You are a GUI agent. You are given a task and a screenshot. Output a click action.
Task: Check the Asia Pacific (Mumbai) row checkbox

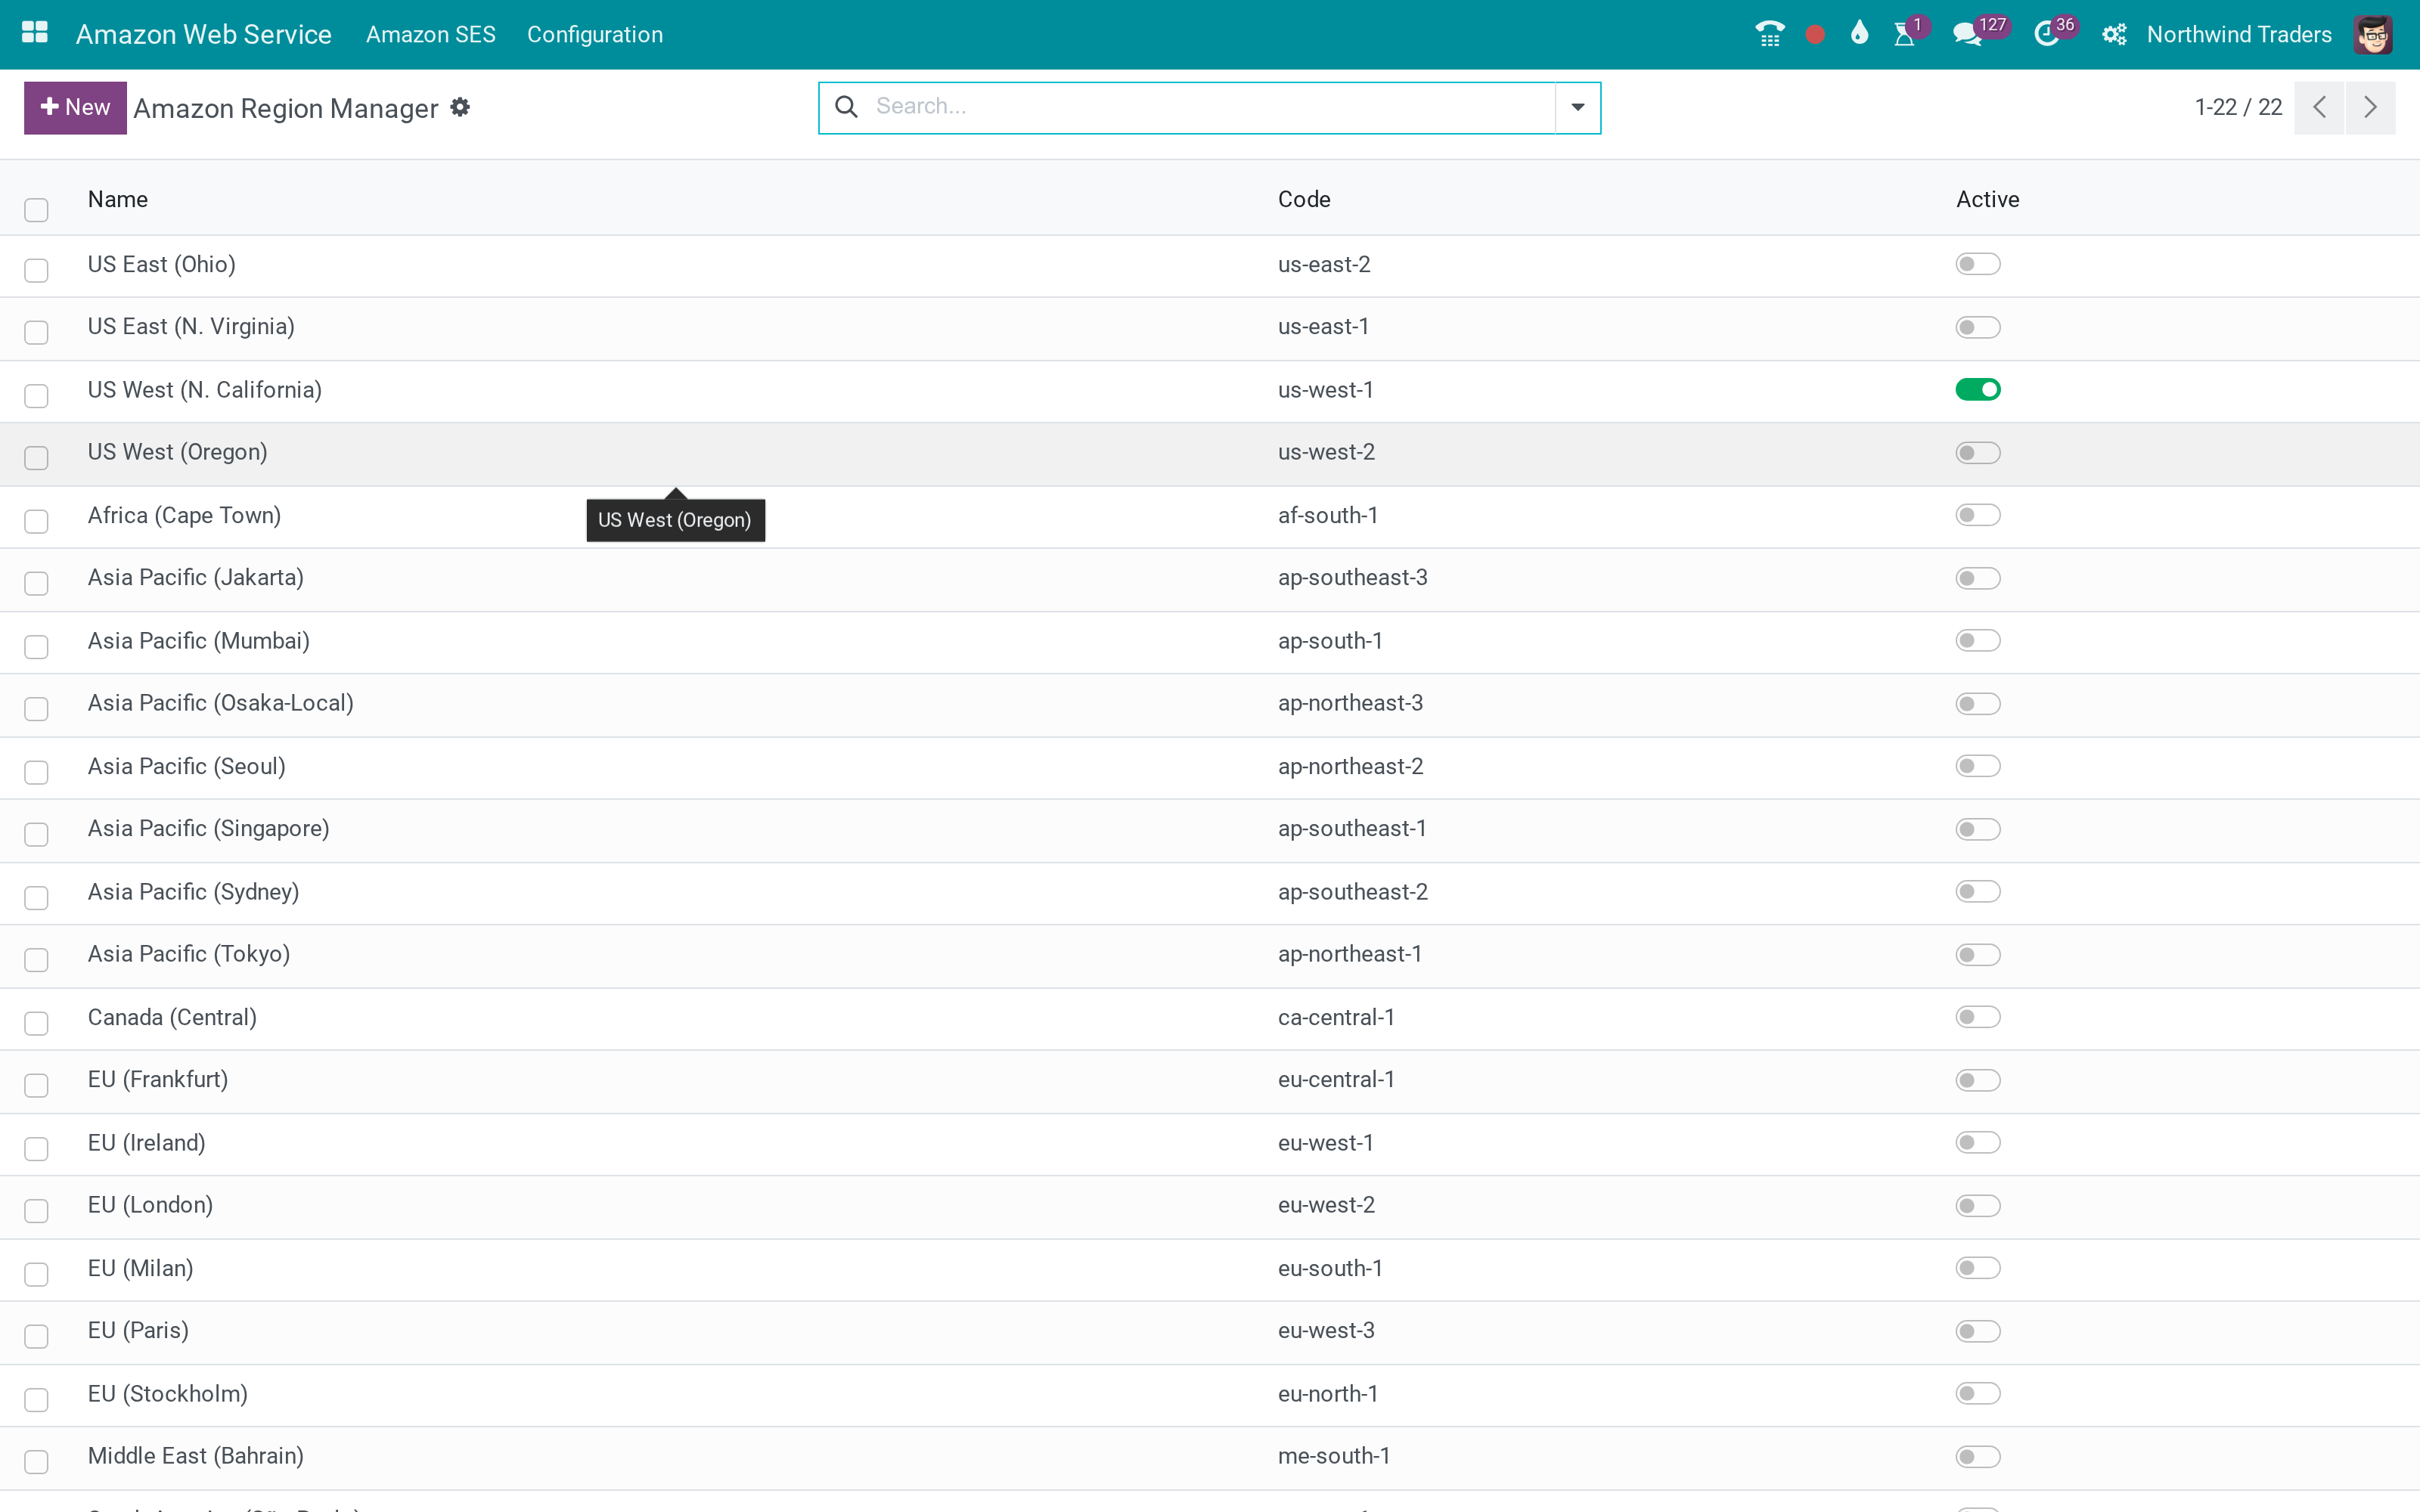point(36,646)
